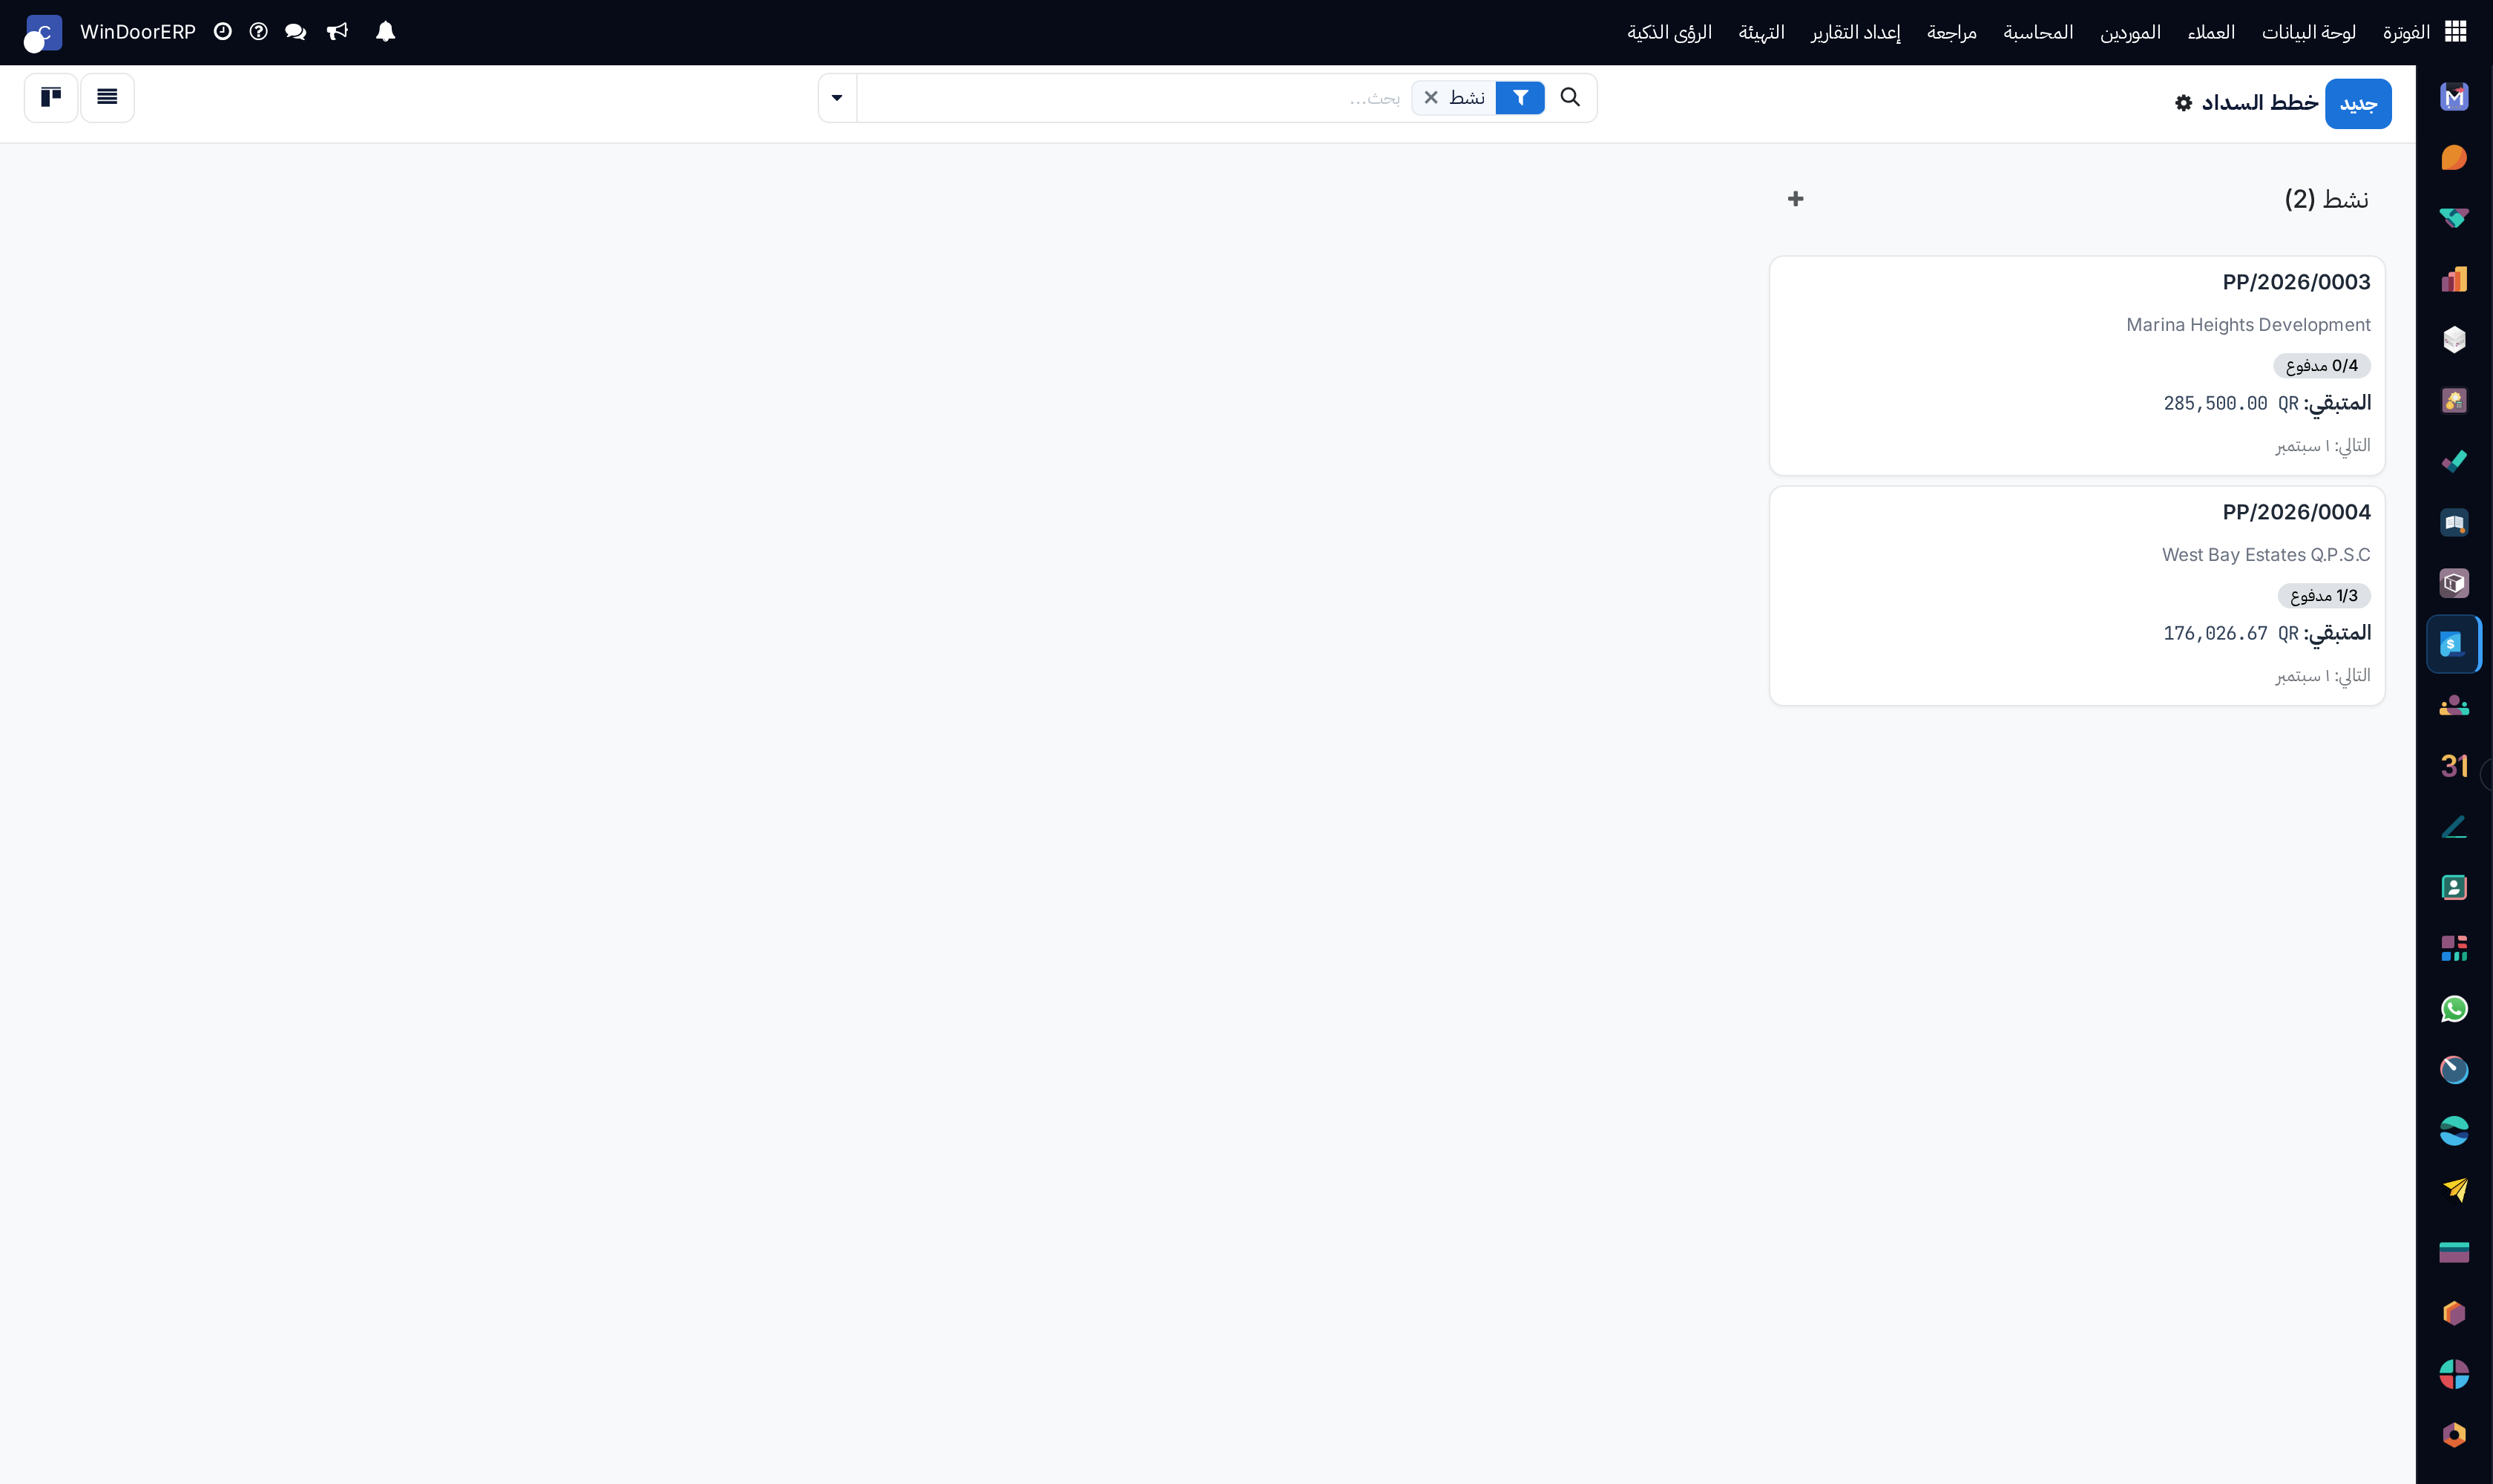Open the الفوترة menu
The width and height of the screenshot is (2493, 1484).
[x=2406, y=32]
